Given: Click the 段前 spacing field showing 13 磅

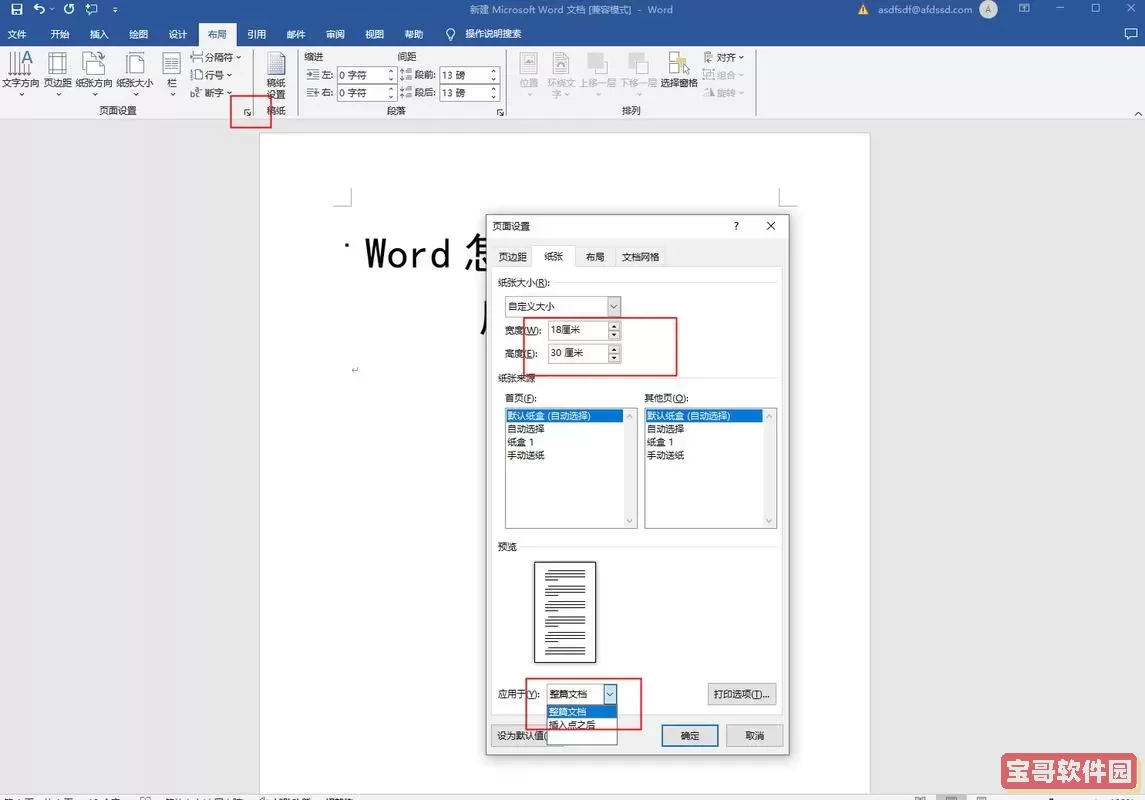Looking at the screenshot, I should pyautogui.click(x=464, y=75).
